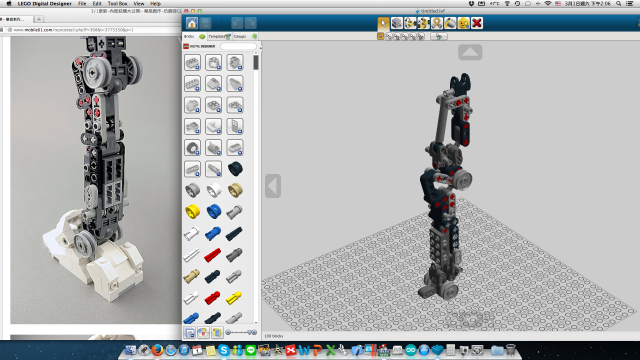
Task: Adjust the brick icon size slider
Action: coord(241,333)
